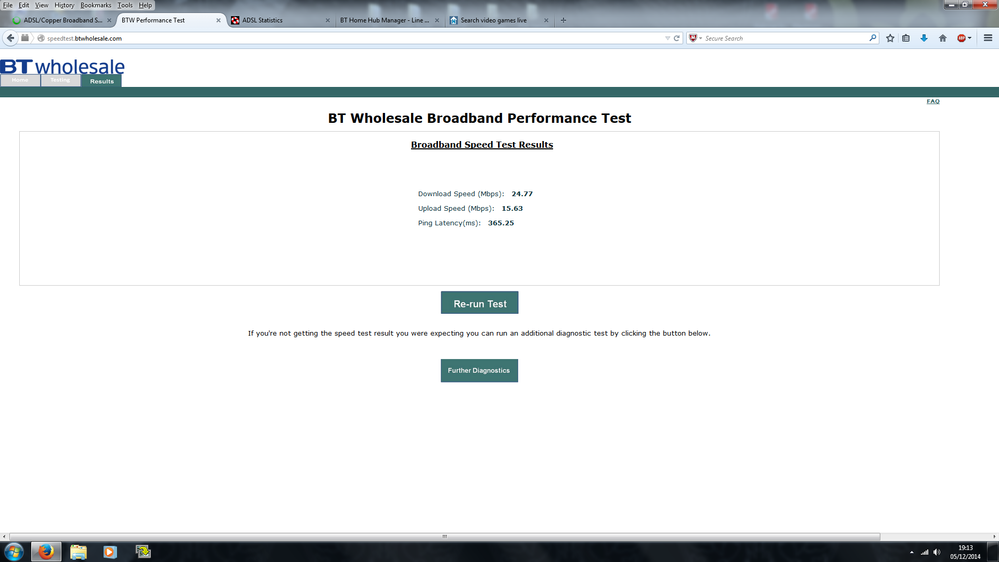Screen dimensions: 999x562
Task: Open the Tools menu
Action: (x=125, y=5)
